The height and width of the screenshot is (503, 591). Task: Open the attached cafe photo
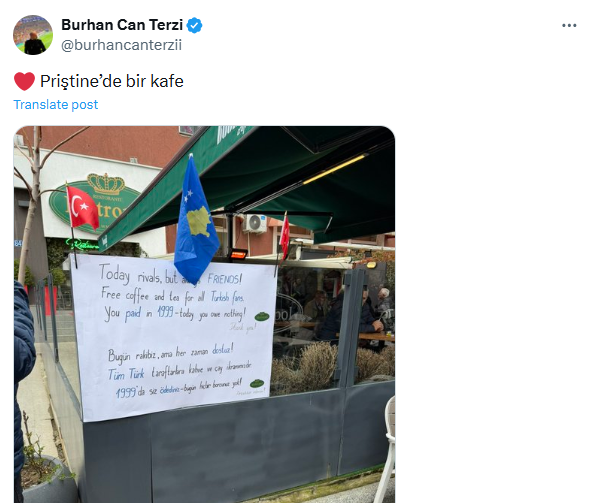pos(204,314)
